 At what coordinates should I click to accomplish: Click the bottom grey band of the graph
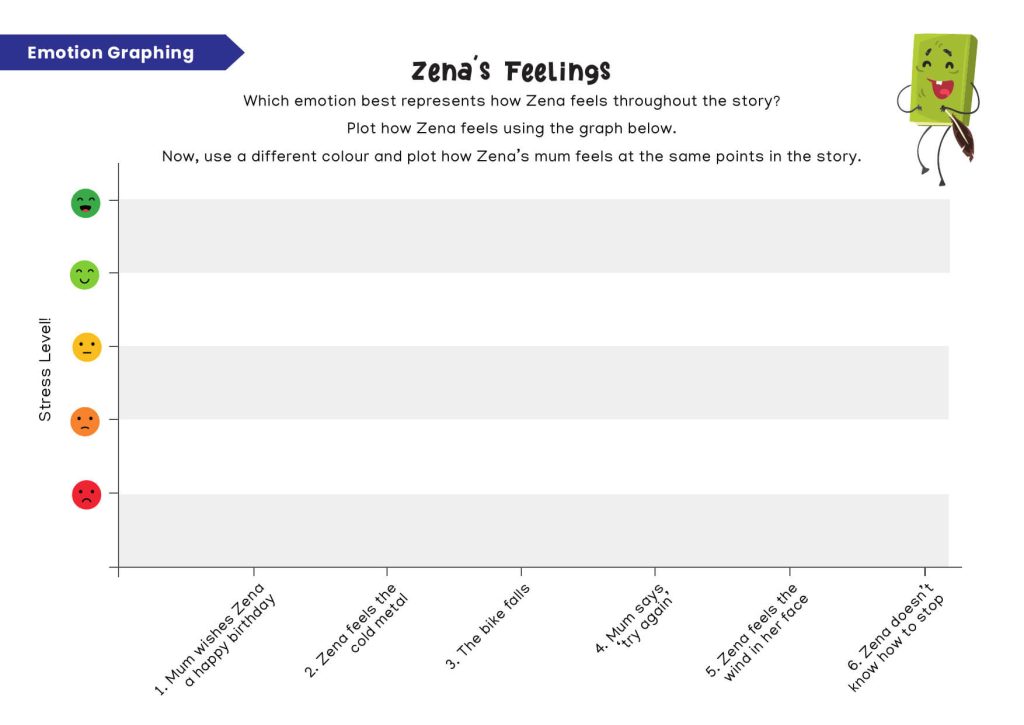click(x=534, y=530)
